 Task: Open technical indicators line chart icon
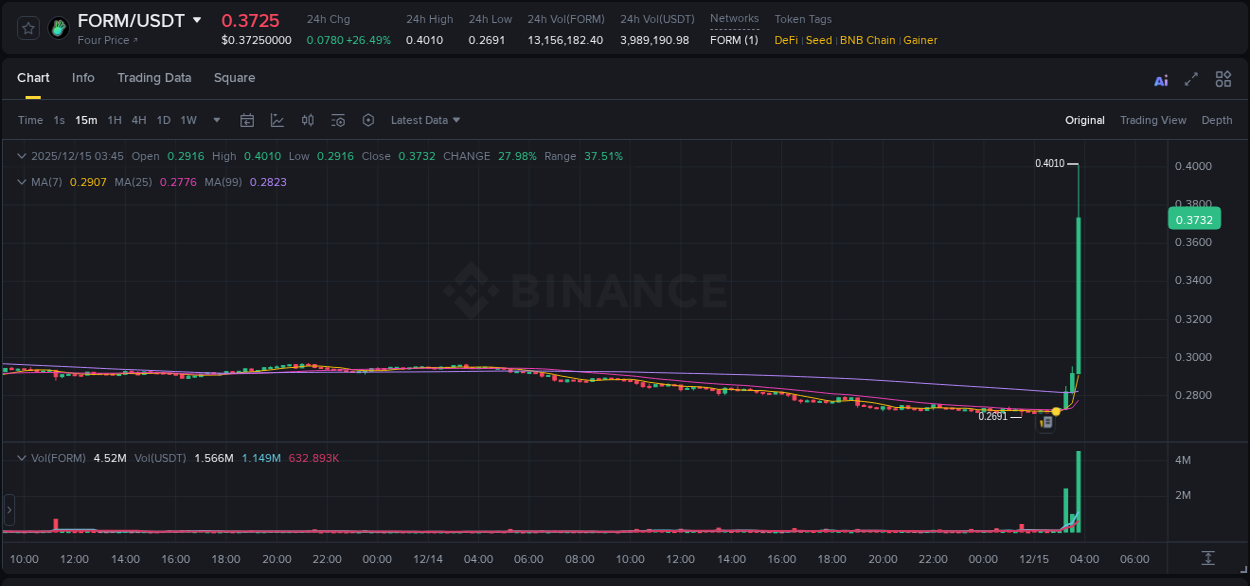[x=277, y=120]
